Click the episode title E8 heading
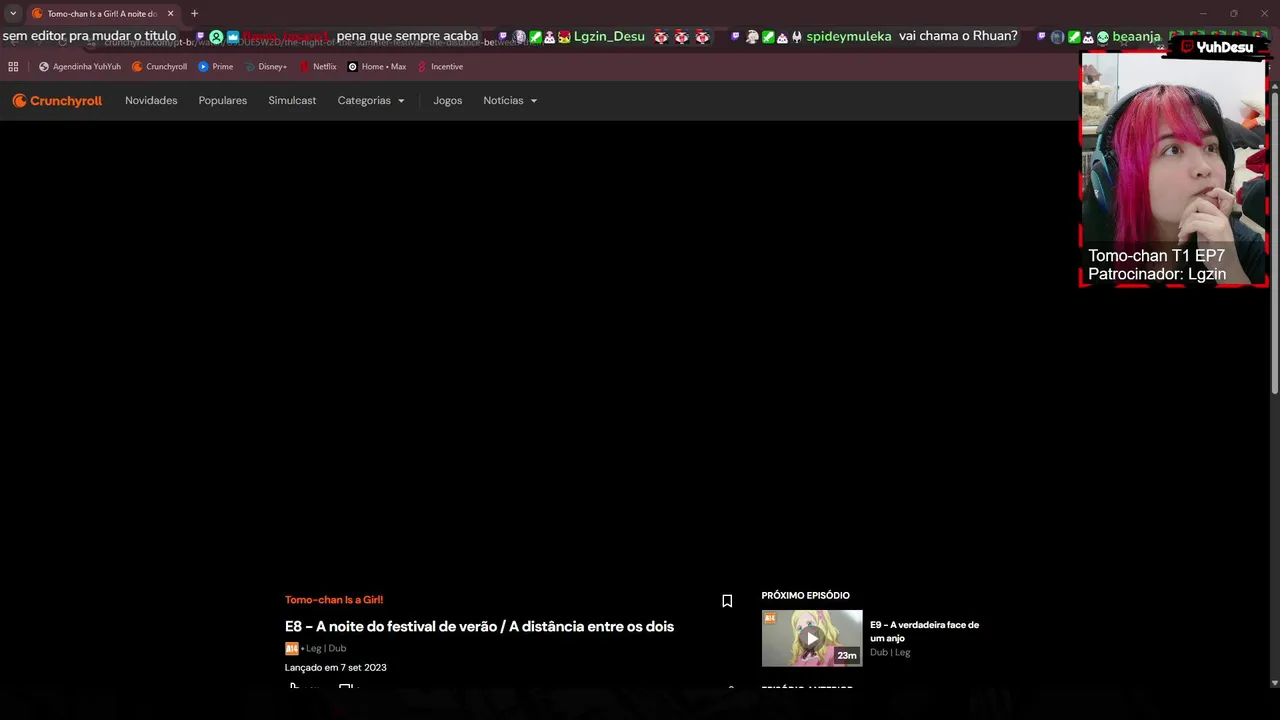 pos(479,627)
